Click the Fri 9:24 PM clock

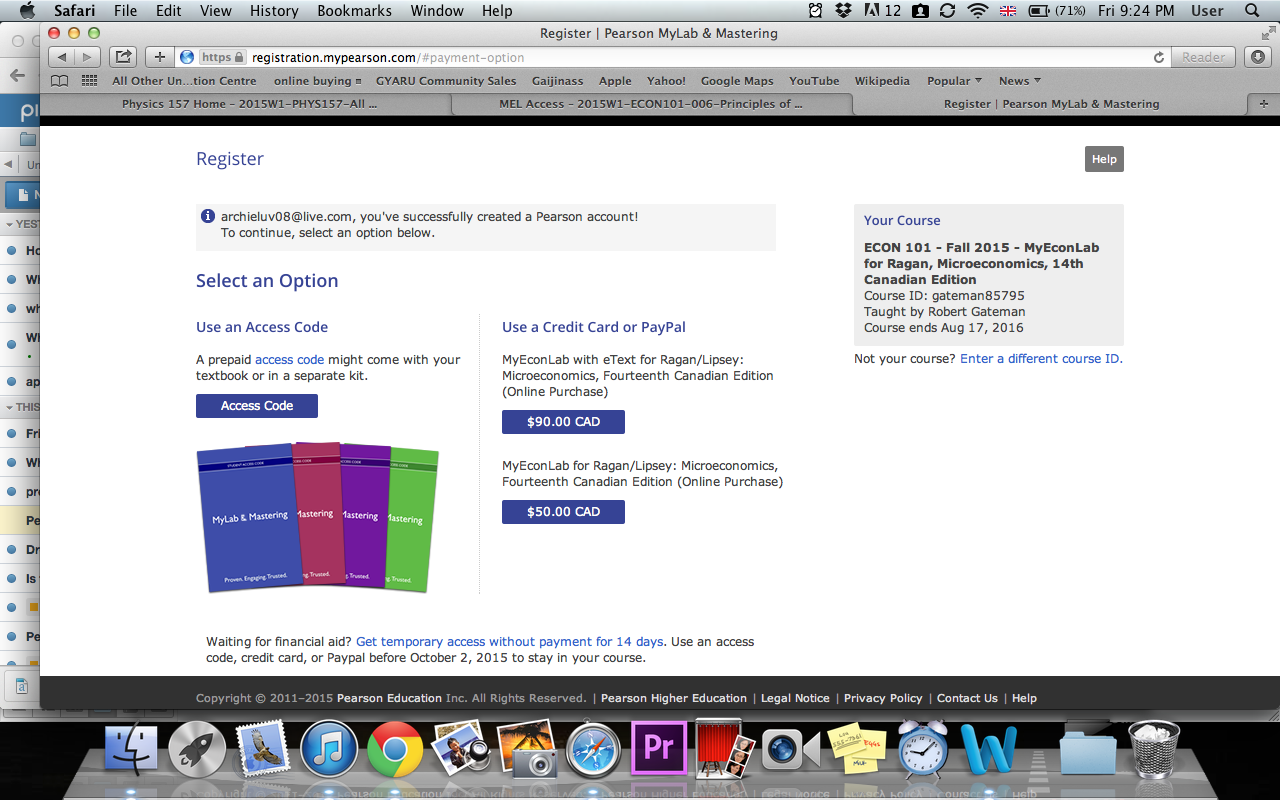[1136, 11]
